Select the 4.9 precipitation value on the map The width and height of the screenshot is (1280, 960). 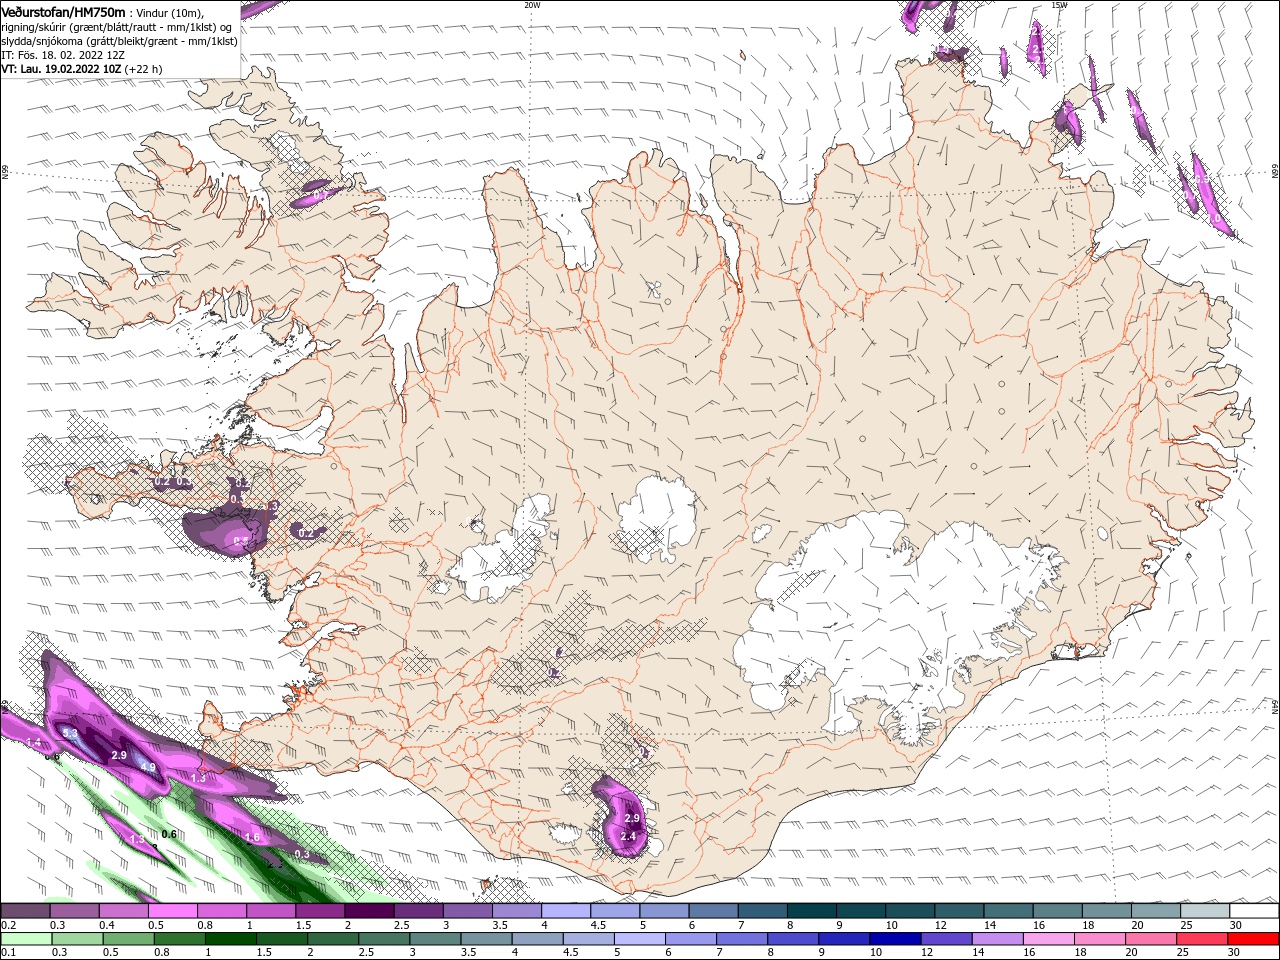(x=148, y=767)
